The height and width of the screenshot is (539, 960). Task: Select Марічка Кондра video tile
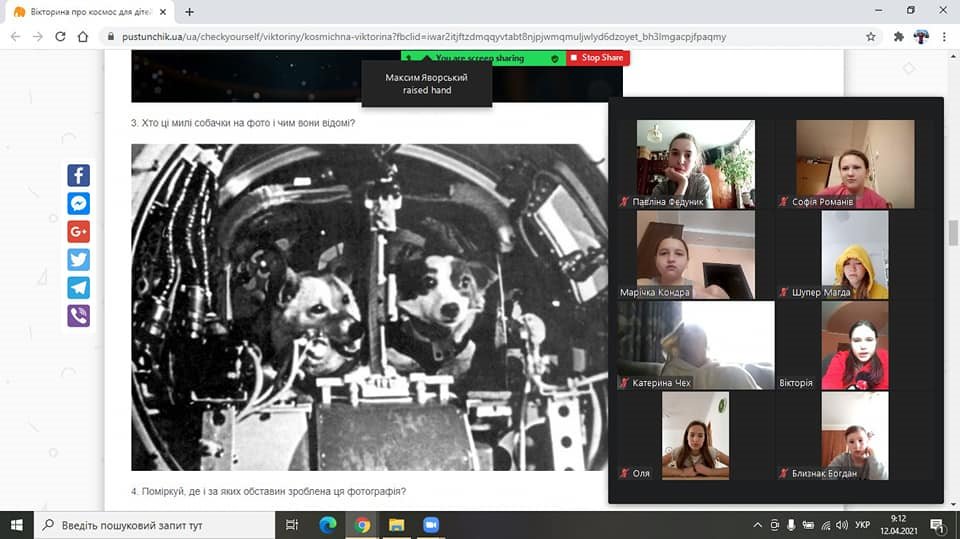(x=696, y=255)
